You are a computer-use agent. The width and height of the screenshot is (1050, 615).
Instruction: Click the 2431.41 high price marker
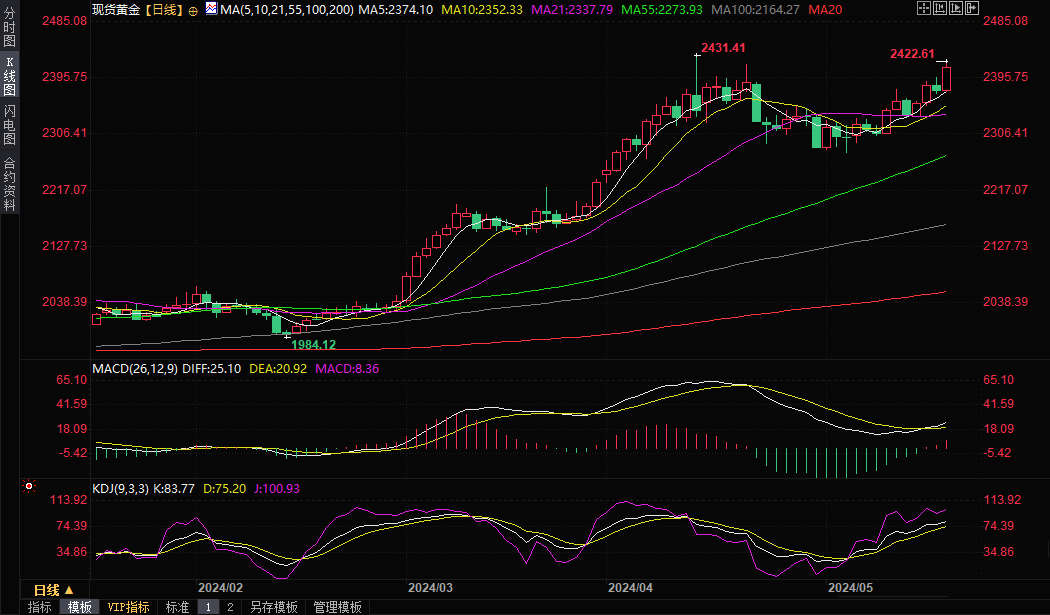(723, 48)
